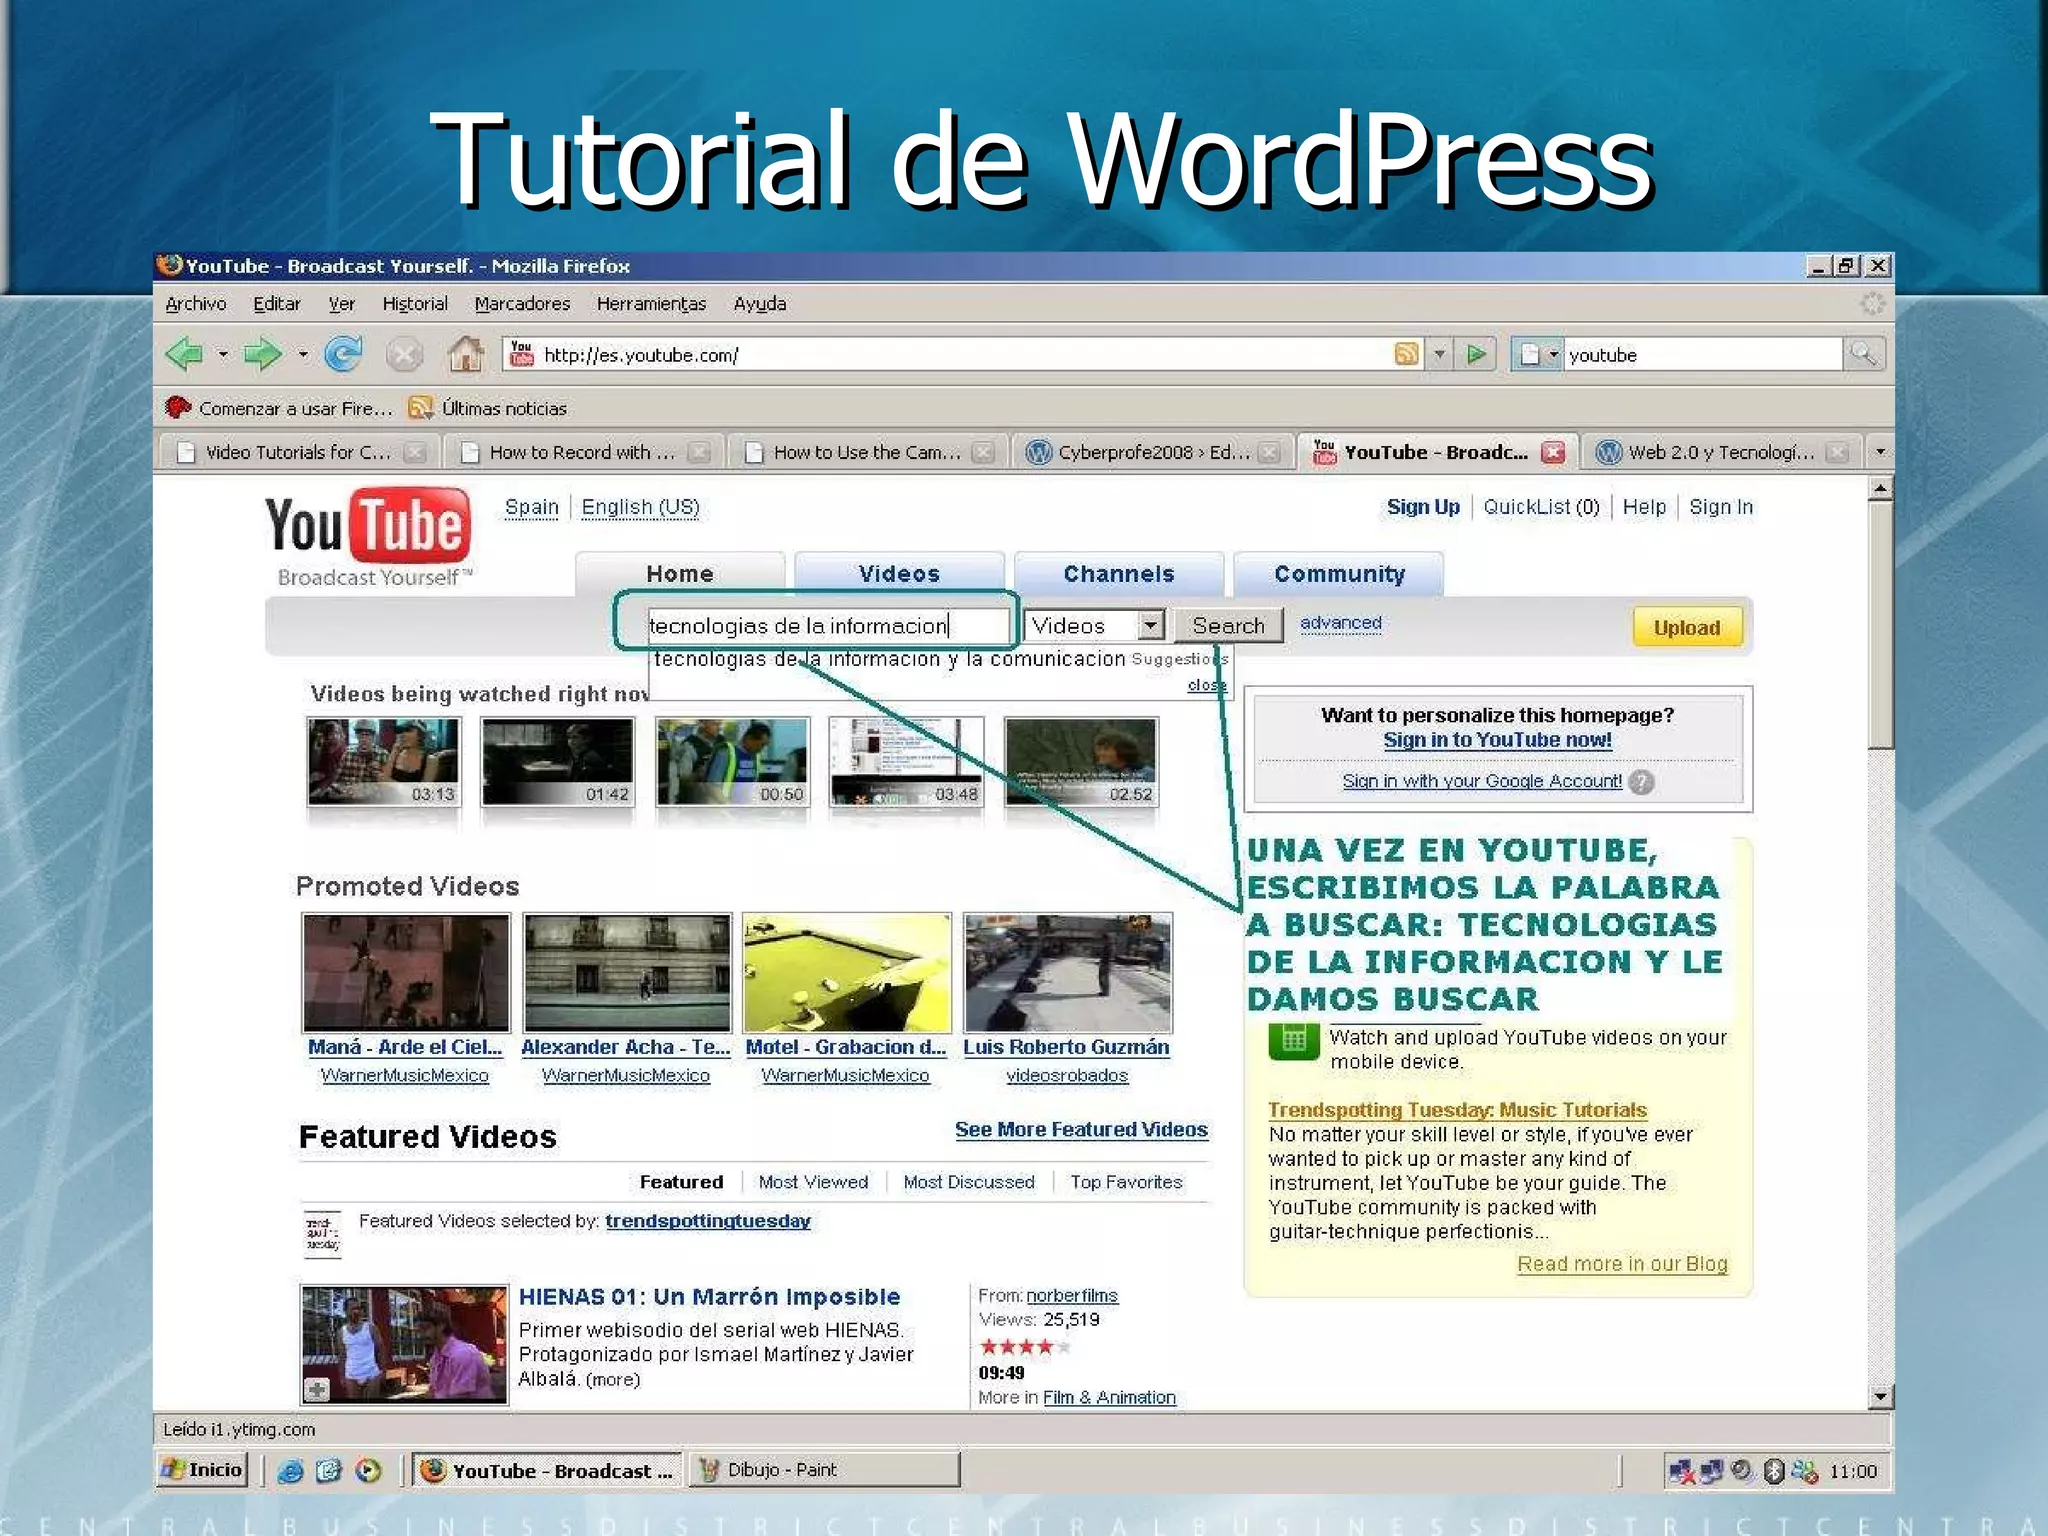Switch to the How to Use the Cam... tab
This screenshot has width=2048, height=1536.
point(866,452)
